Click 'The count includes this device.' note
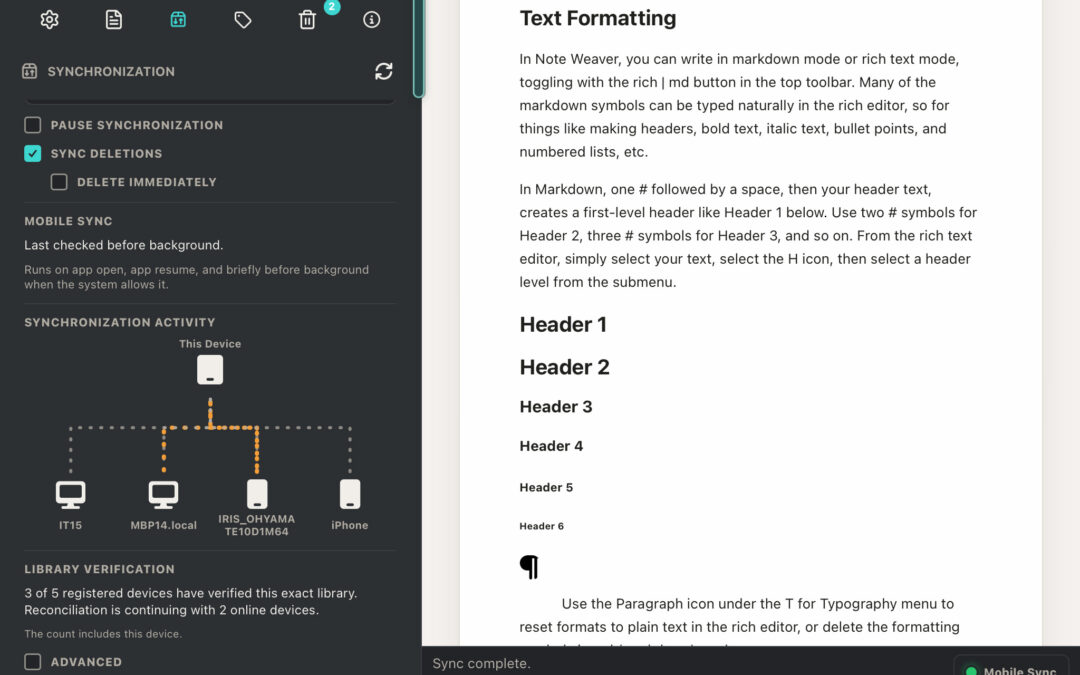This screenshot has width=1080, height=675. (103, 634)
